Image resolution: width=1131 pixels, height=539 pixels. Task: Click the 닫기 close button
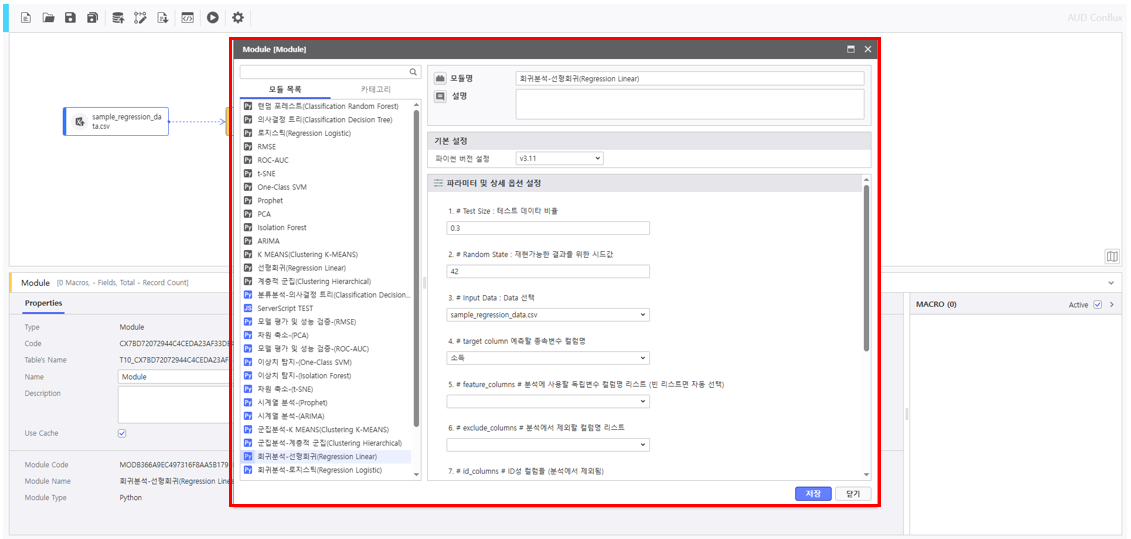click(x=853, y=494)
